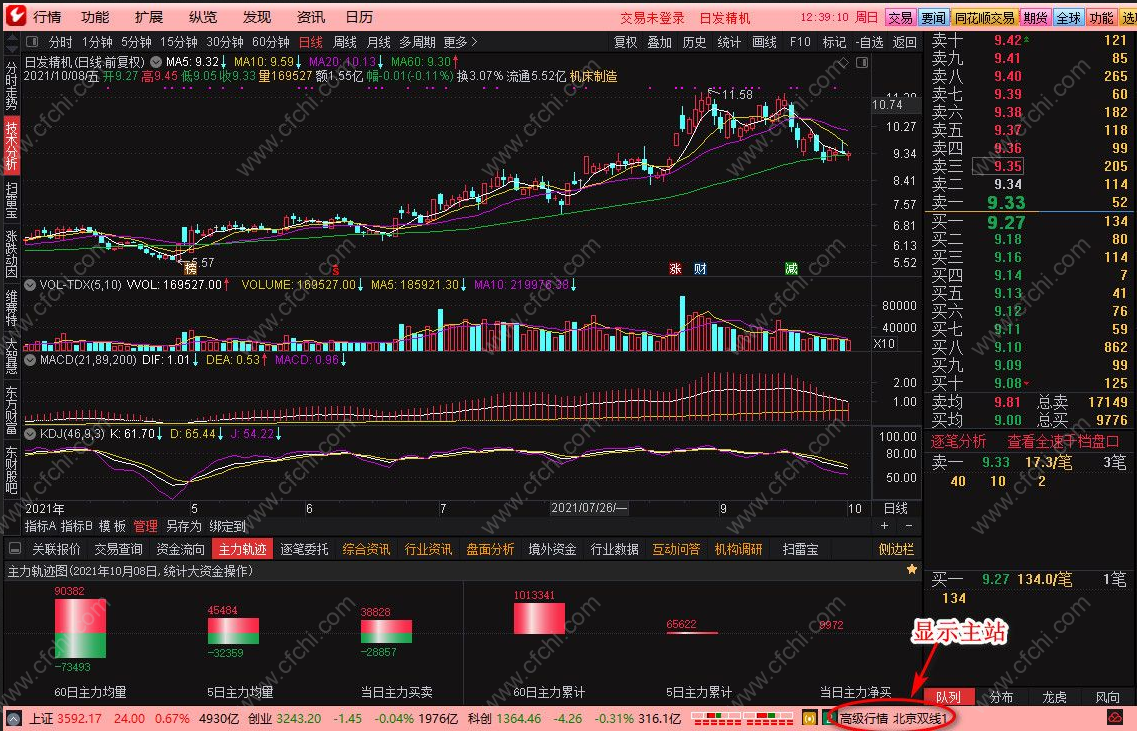
Task: Click 画线 in chart toolbar
Action: 764,42
